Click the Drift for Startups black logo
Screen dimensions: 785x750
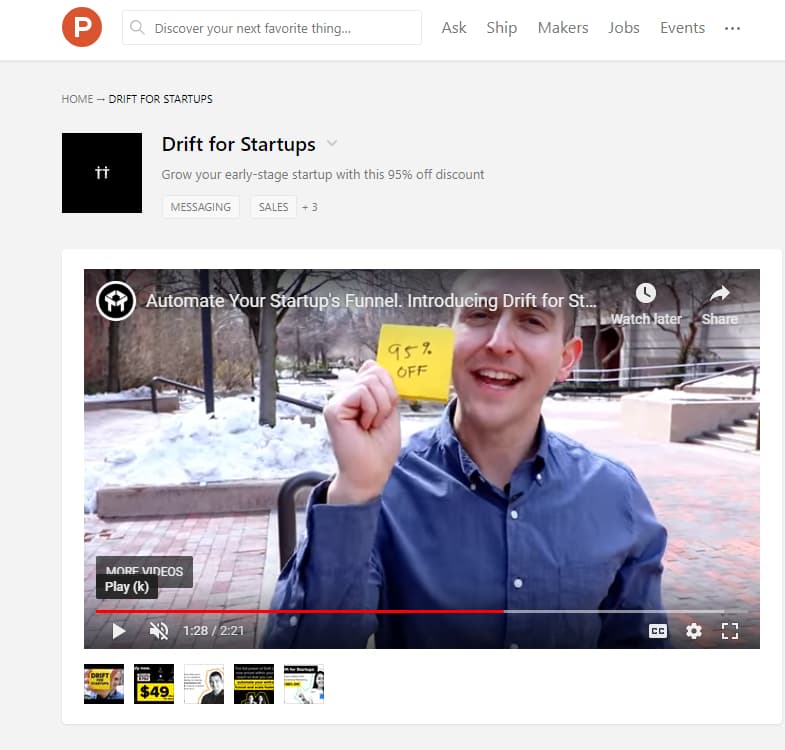(102, 173)
